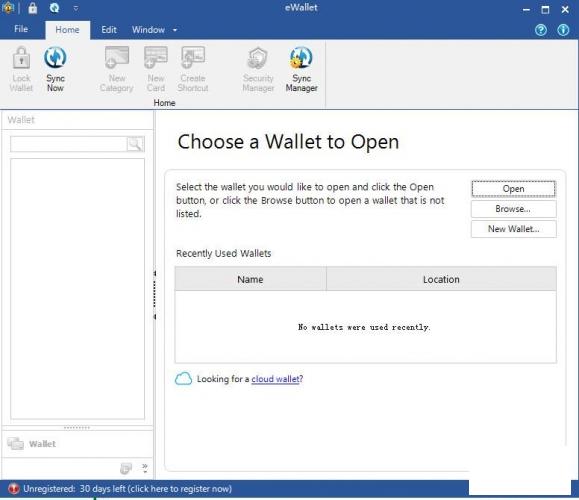Close the eWallet window
The image size is (579, 500).
(565, 10)
